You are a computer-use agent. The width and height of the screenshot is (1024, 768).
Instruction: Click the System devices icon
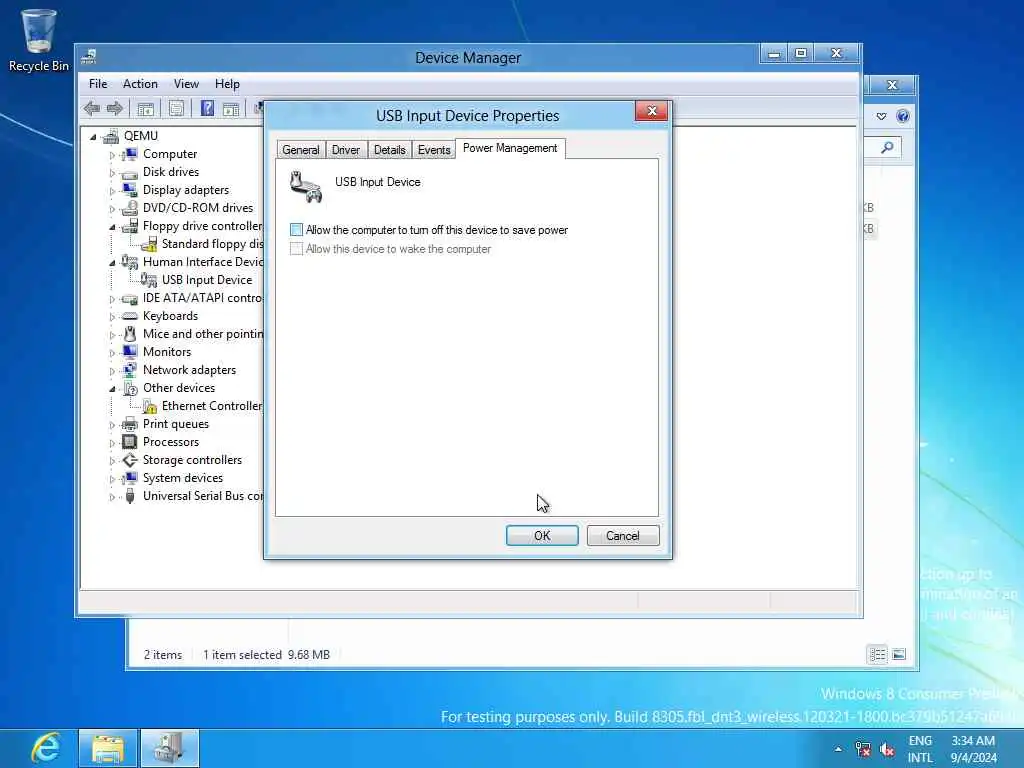click(x=130, y=478)
